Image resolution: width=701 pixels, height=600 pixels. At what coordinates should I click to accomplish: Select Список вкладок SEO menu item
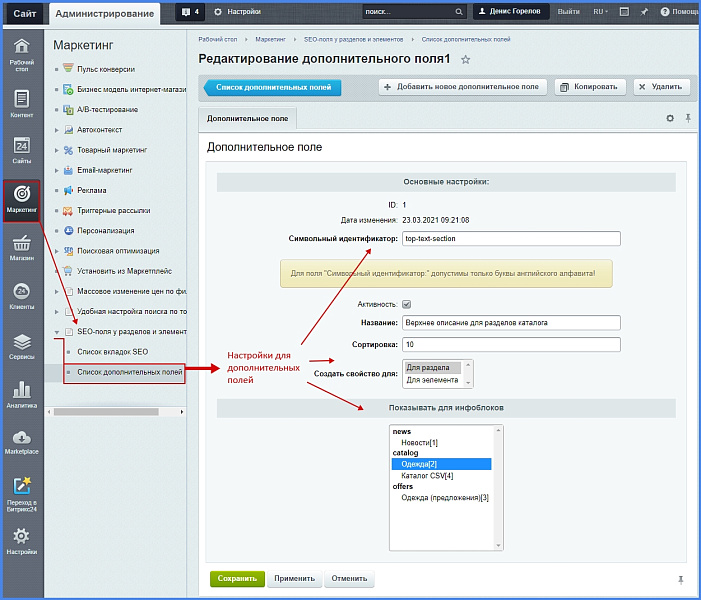pyautogui.click(x=112, y=352)
